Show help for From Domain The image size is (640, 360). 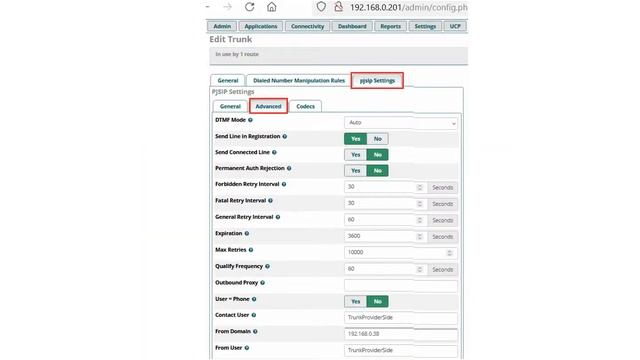coord(255,331)
